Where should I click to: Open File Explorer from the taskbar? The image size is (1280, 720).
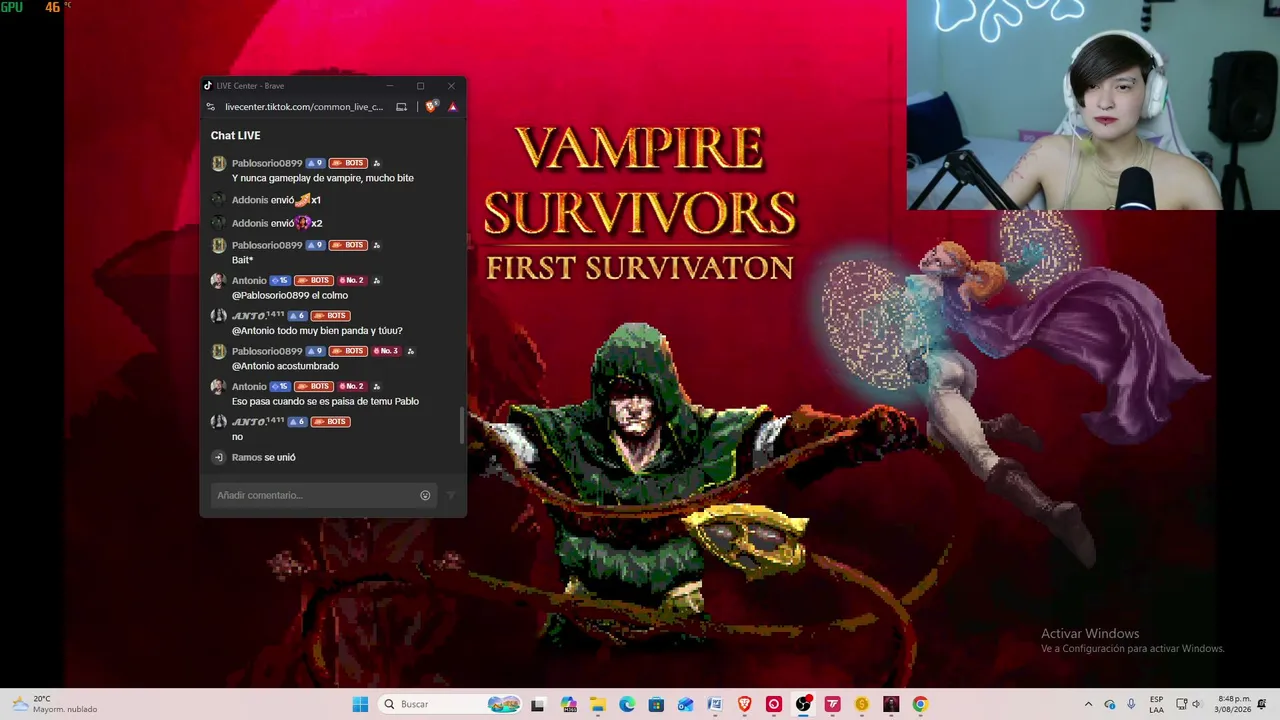tap(598, 704)
